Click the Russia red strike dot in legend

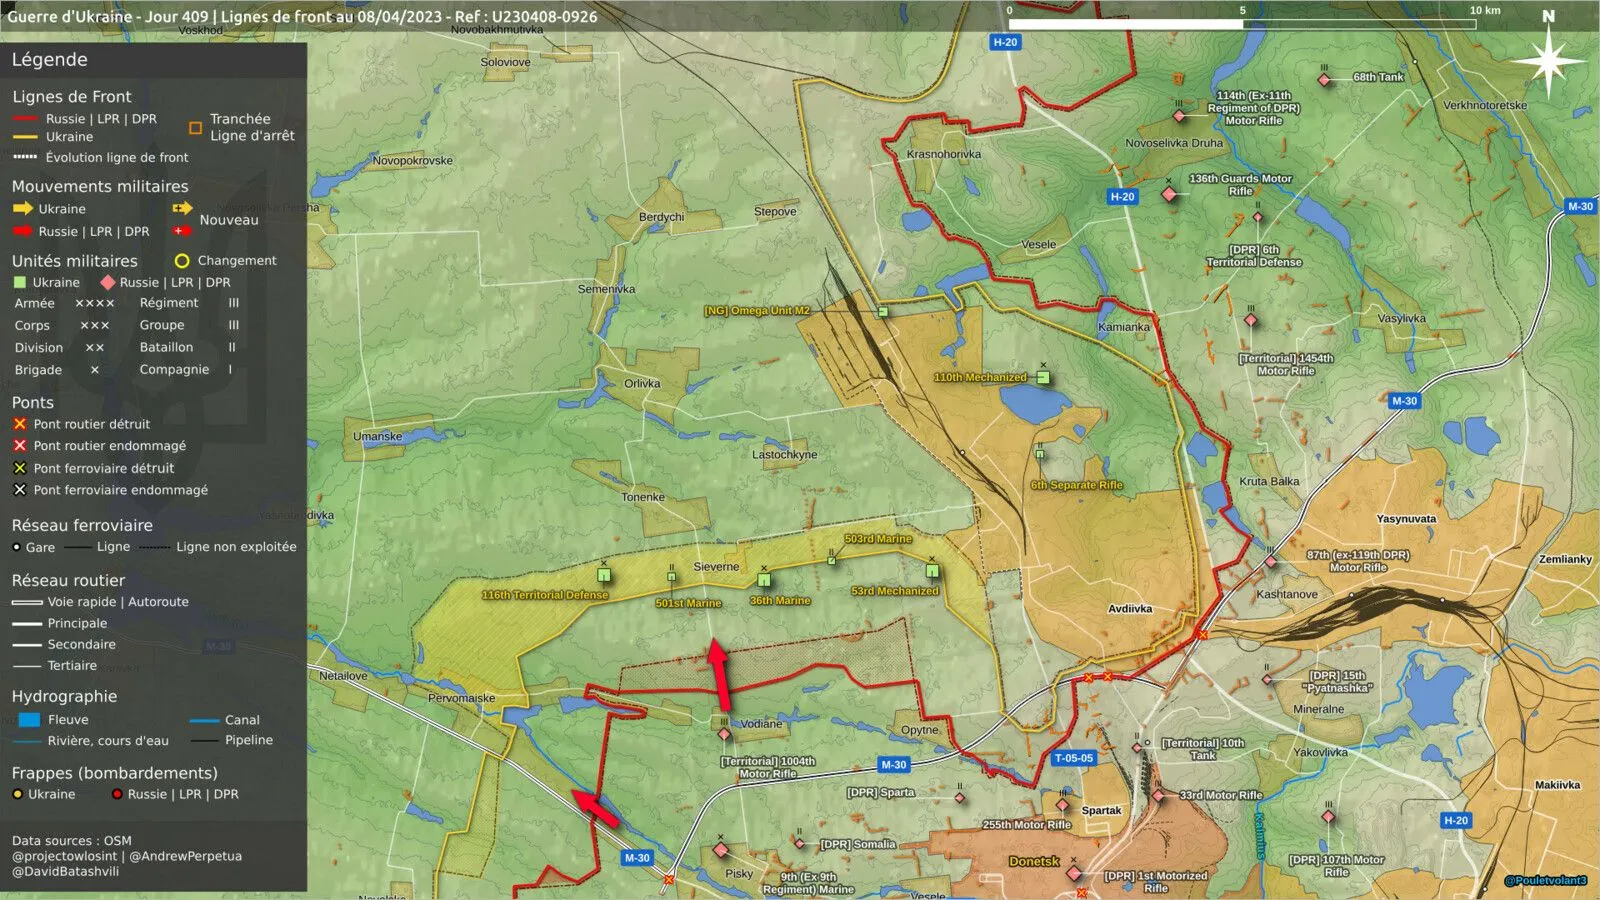coord(117,794)
